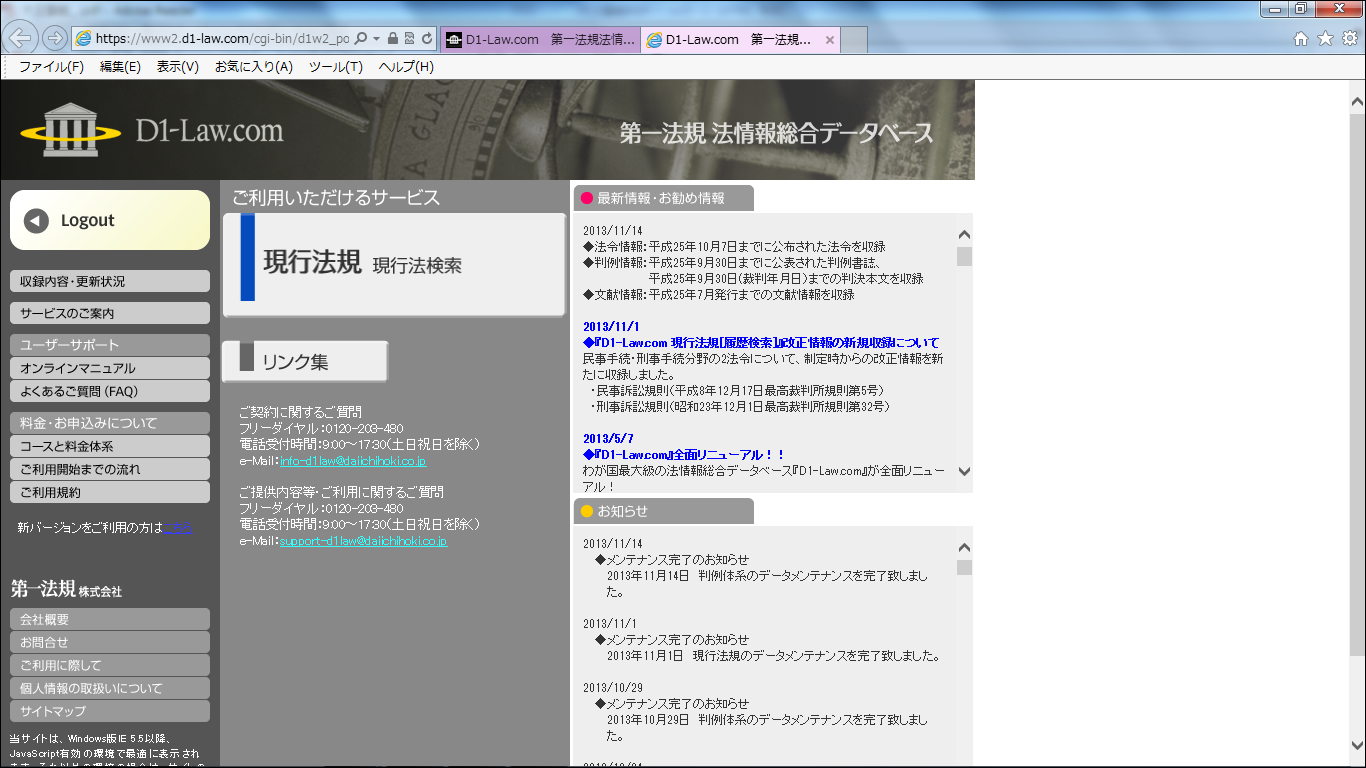Click the 2013/11/1 メンテナンス完了のお知らせ notice

671,640
